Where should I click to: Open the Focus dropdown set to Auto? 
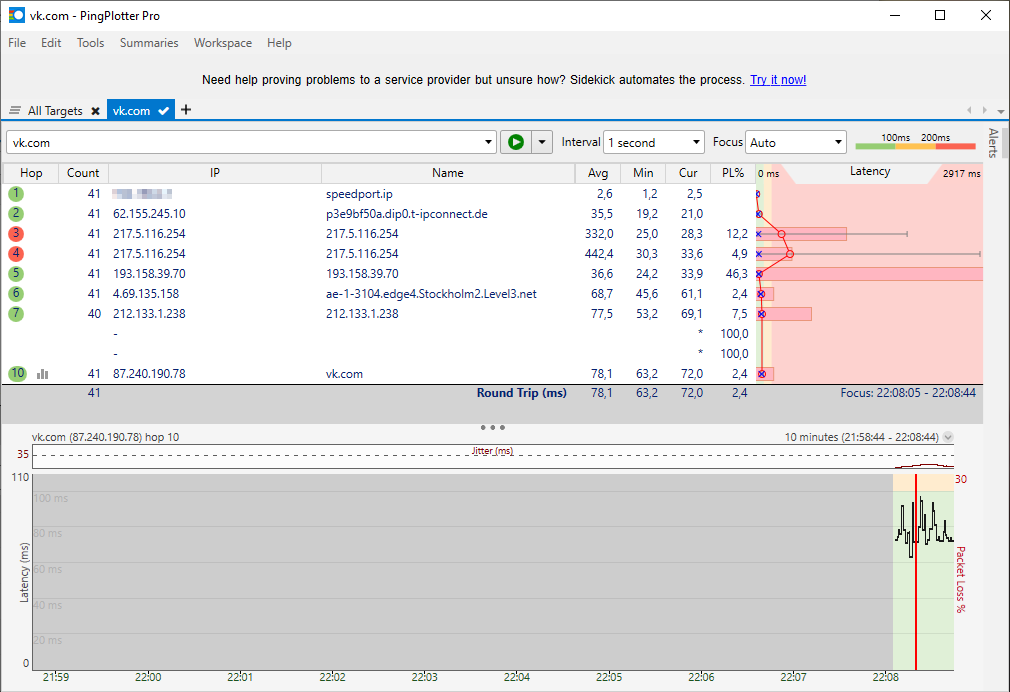tap(796, 142)
